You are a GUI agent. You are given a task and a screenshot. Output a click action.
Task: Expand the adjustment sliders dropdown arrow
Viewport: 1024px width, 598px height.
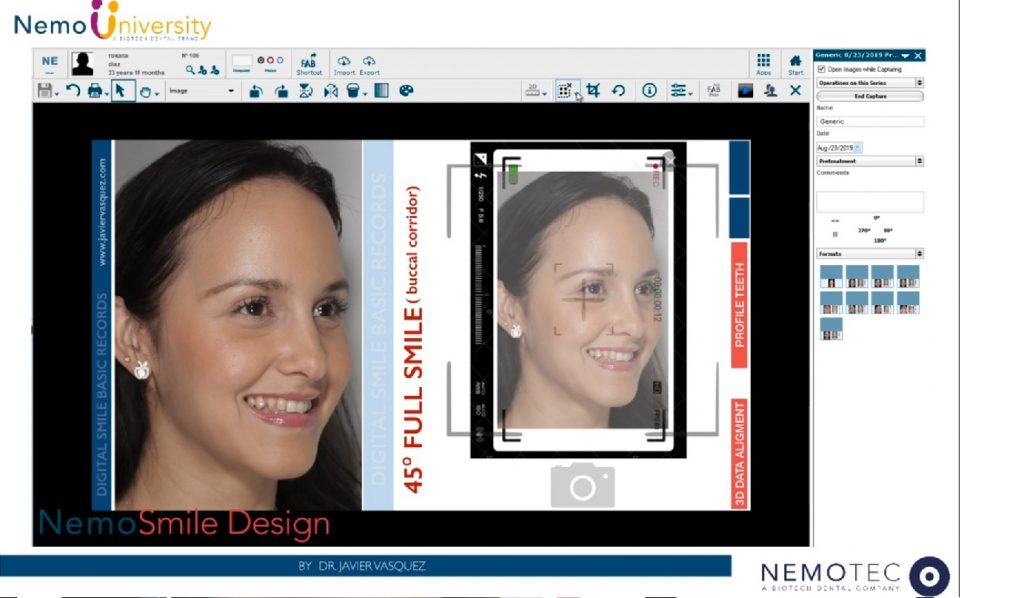coord(690,94)
